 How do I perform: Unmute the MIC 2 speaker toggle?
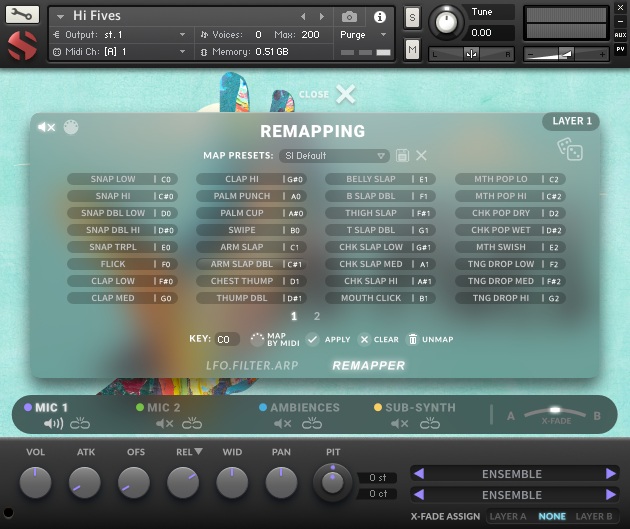tap(164, 423)
